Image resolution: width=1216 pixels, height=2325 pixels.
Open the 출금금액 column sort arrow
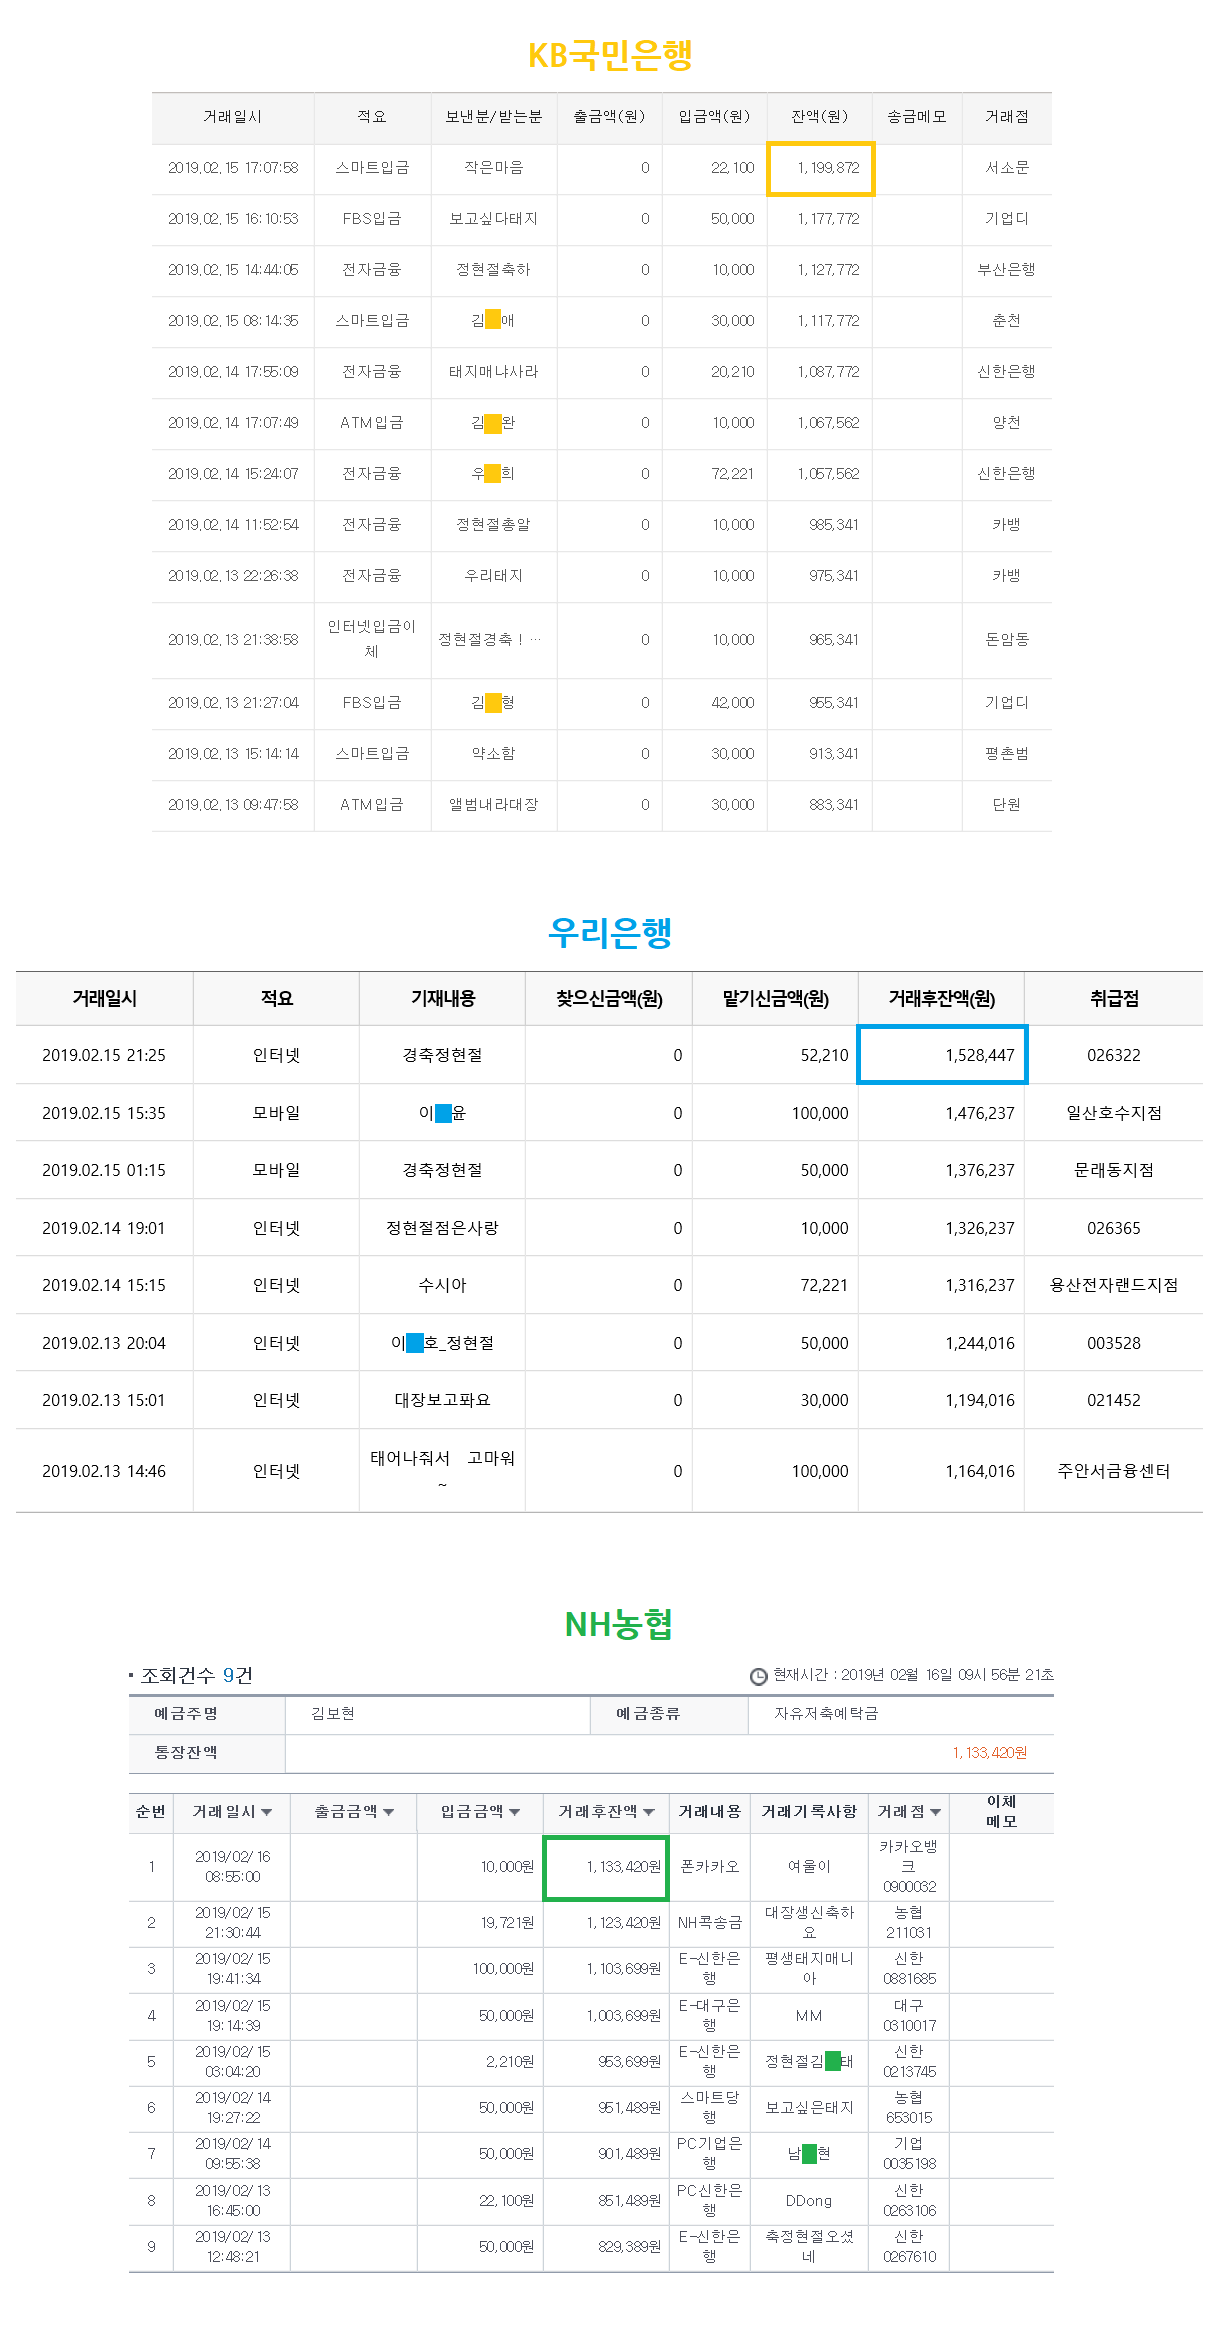click(388, 1812)
